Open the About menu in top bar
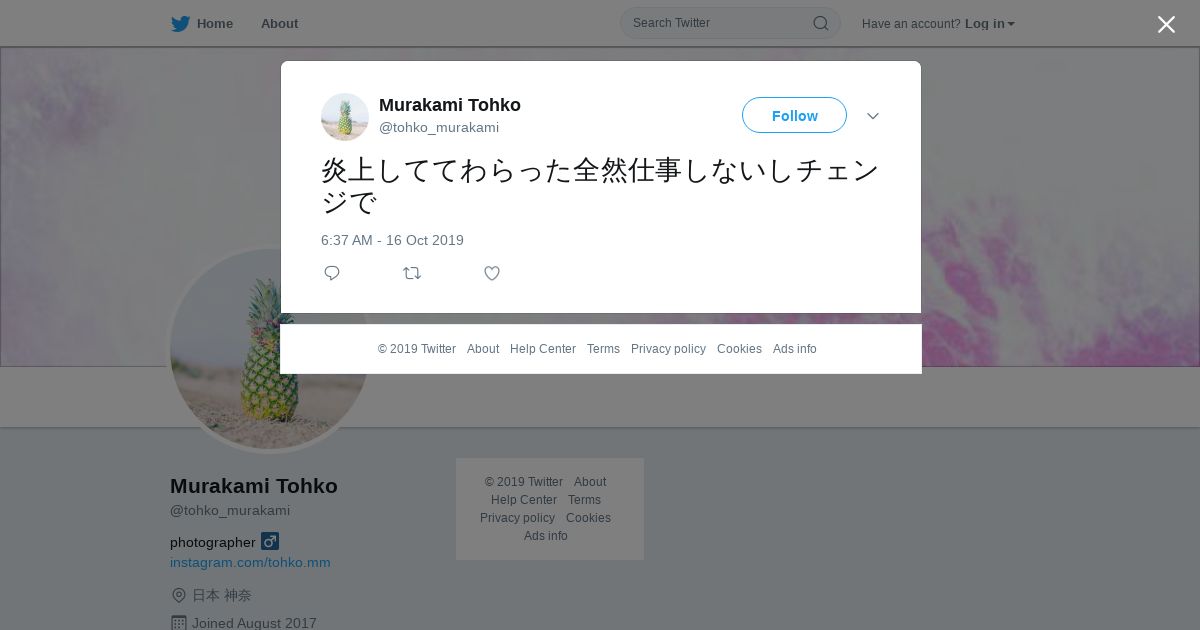 [x=279, y=24]
